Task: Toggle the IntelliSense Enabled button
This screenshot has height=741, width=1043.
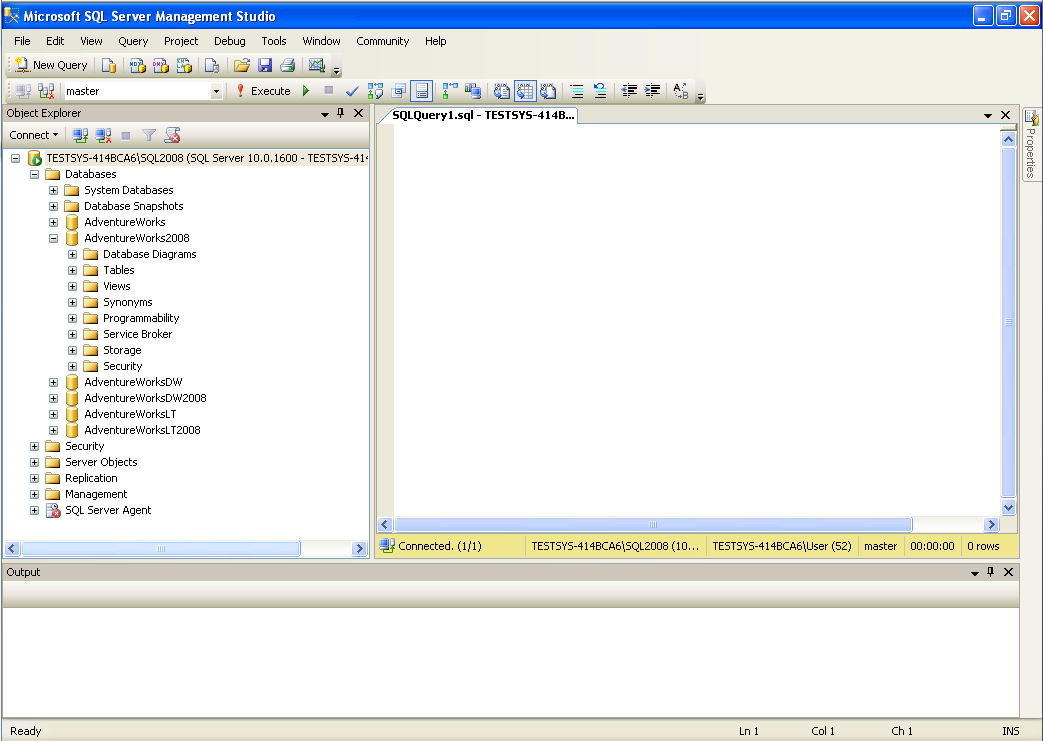Action: [x=422, y=91]
